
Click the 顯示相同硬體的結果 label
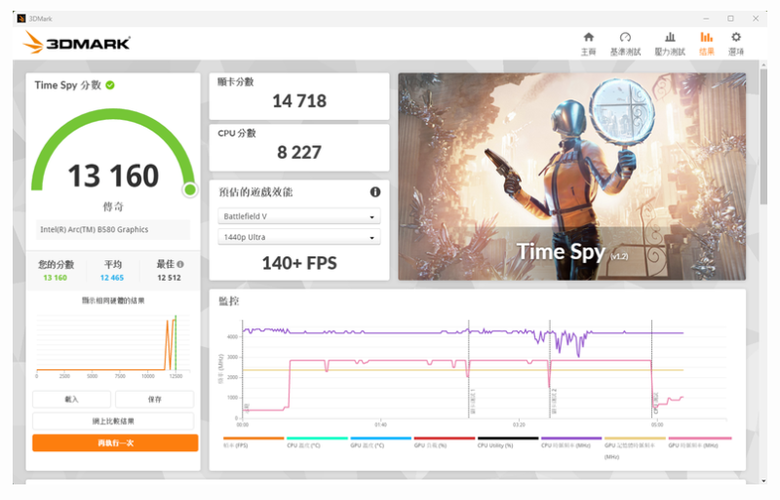pos(113,300)
